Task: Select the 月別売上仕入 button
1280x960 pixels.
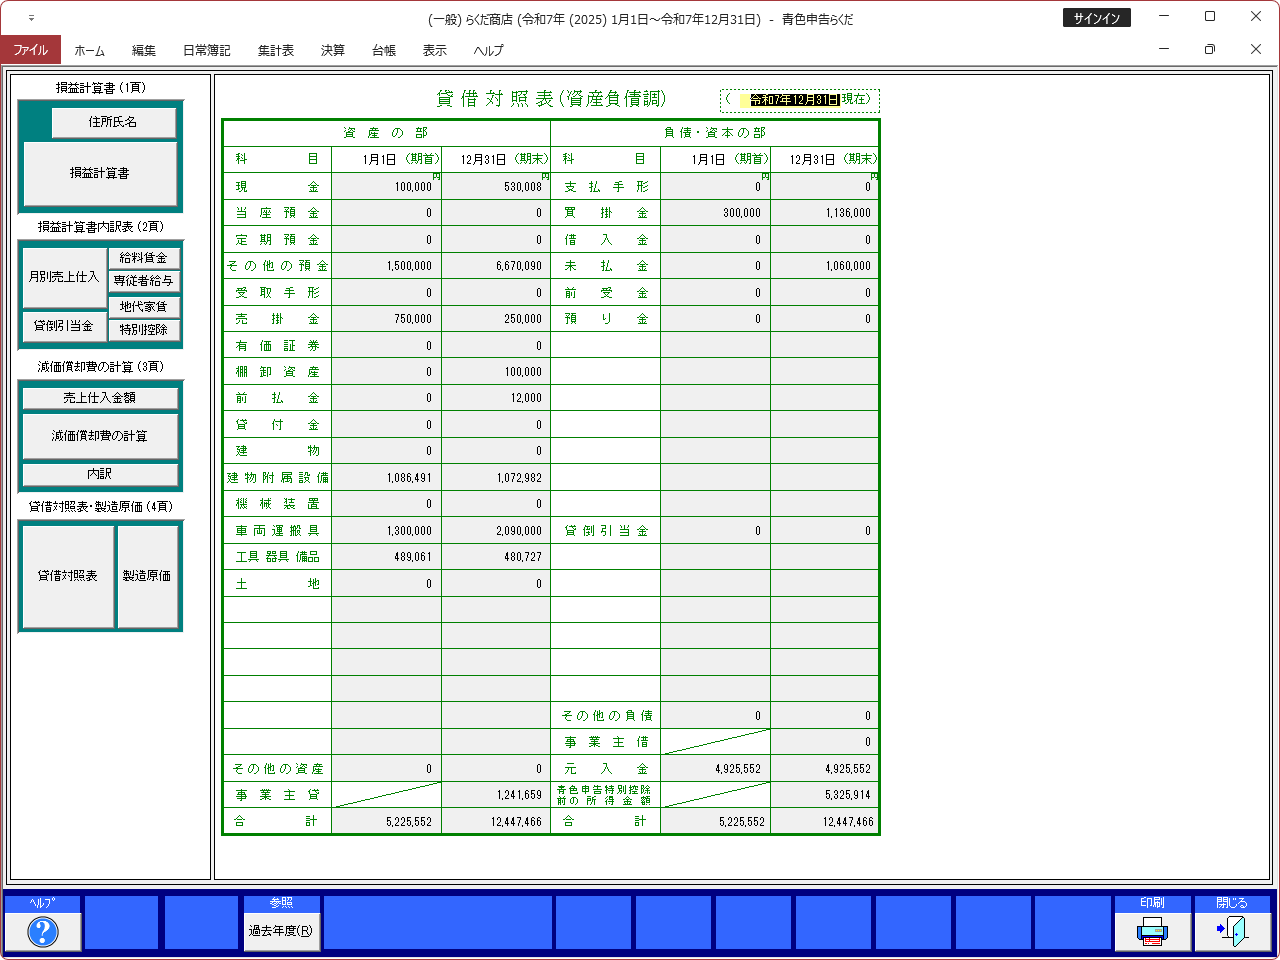Action: (x=64, y=277)
